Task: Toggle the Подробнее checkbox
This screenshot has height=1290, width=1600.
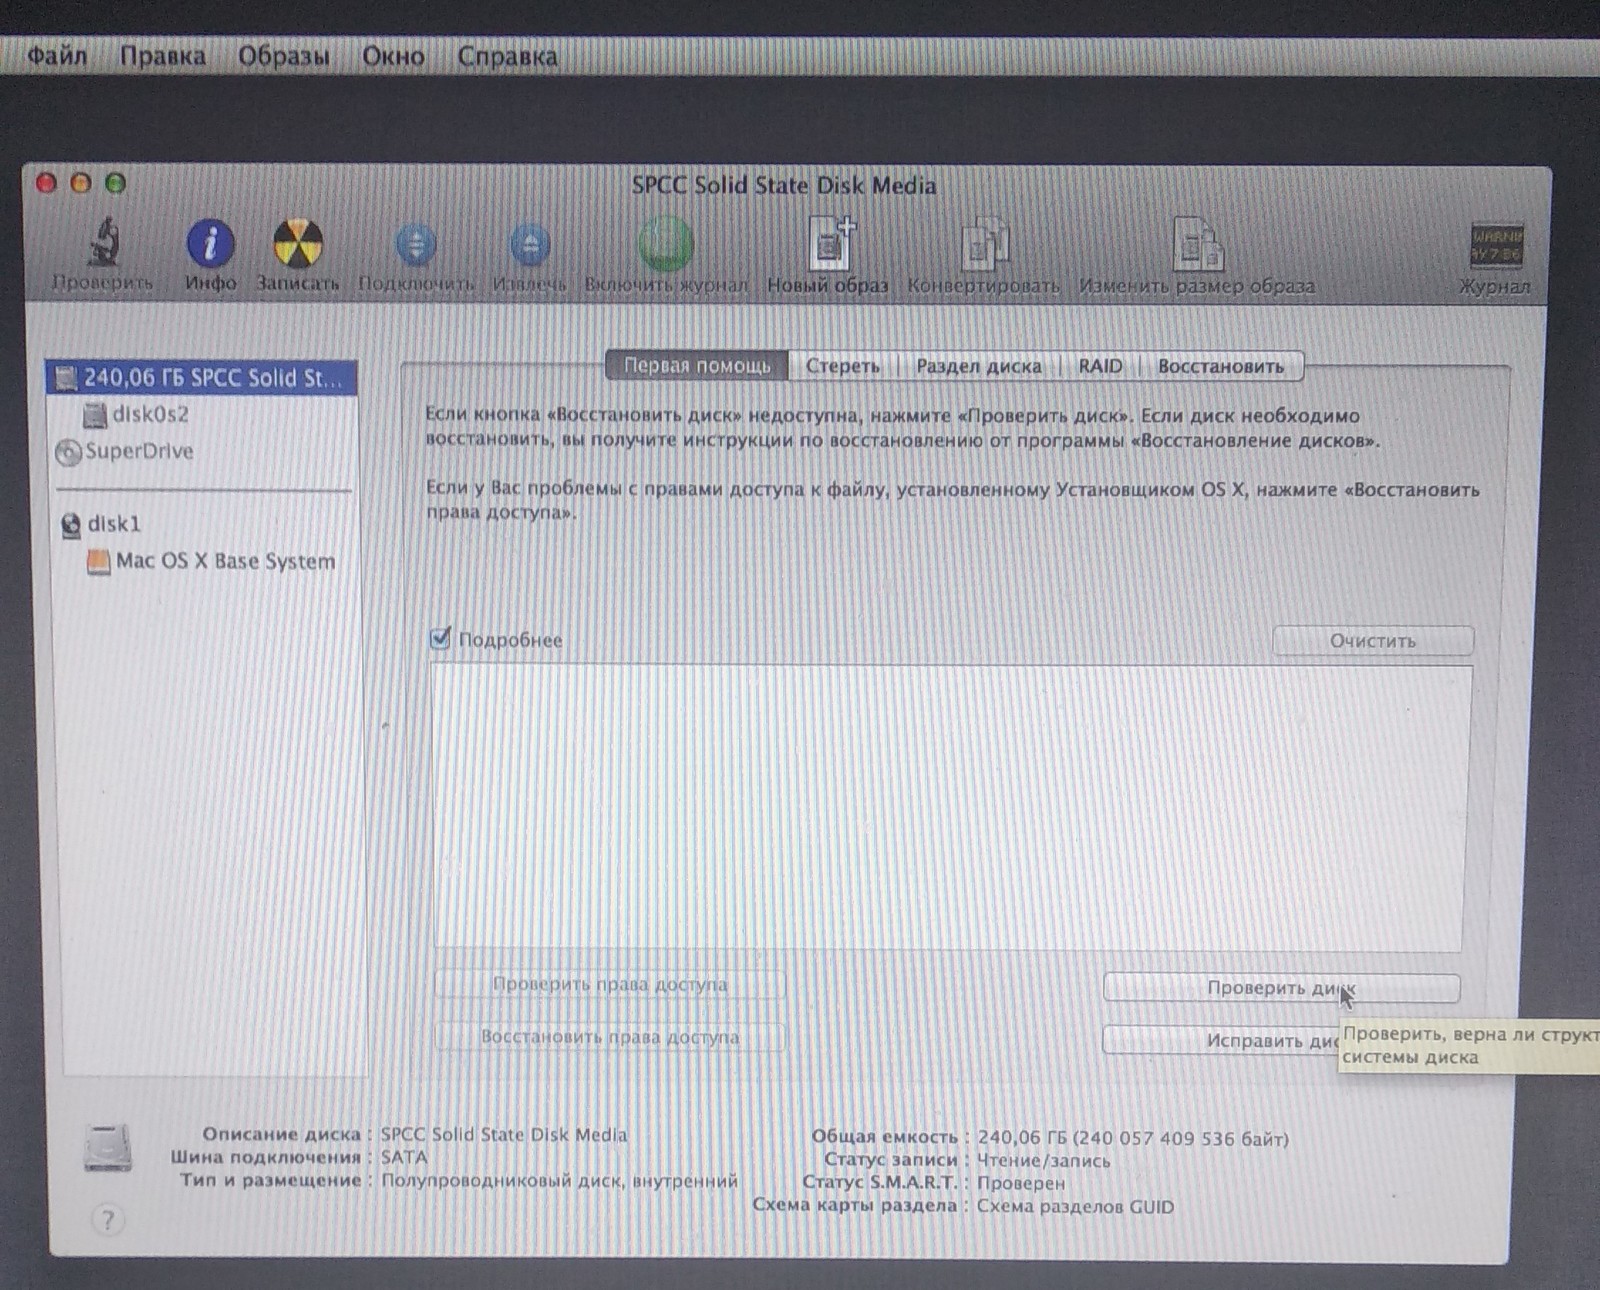Action: coord(440,638)
